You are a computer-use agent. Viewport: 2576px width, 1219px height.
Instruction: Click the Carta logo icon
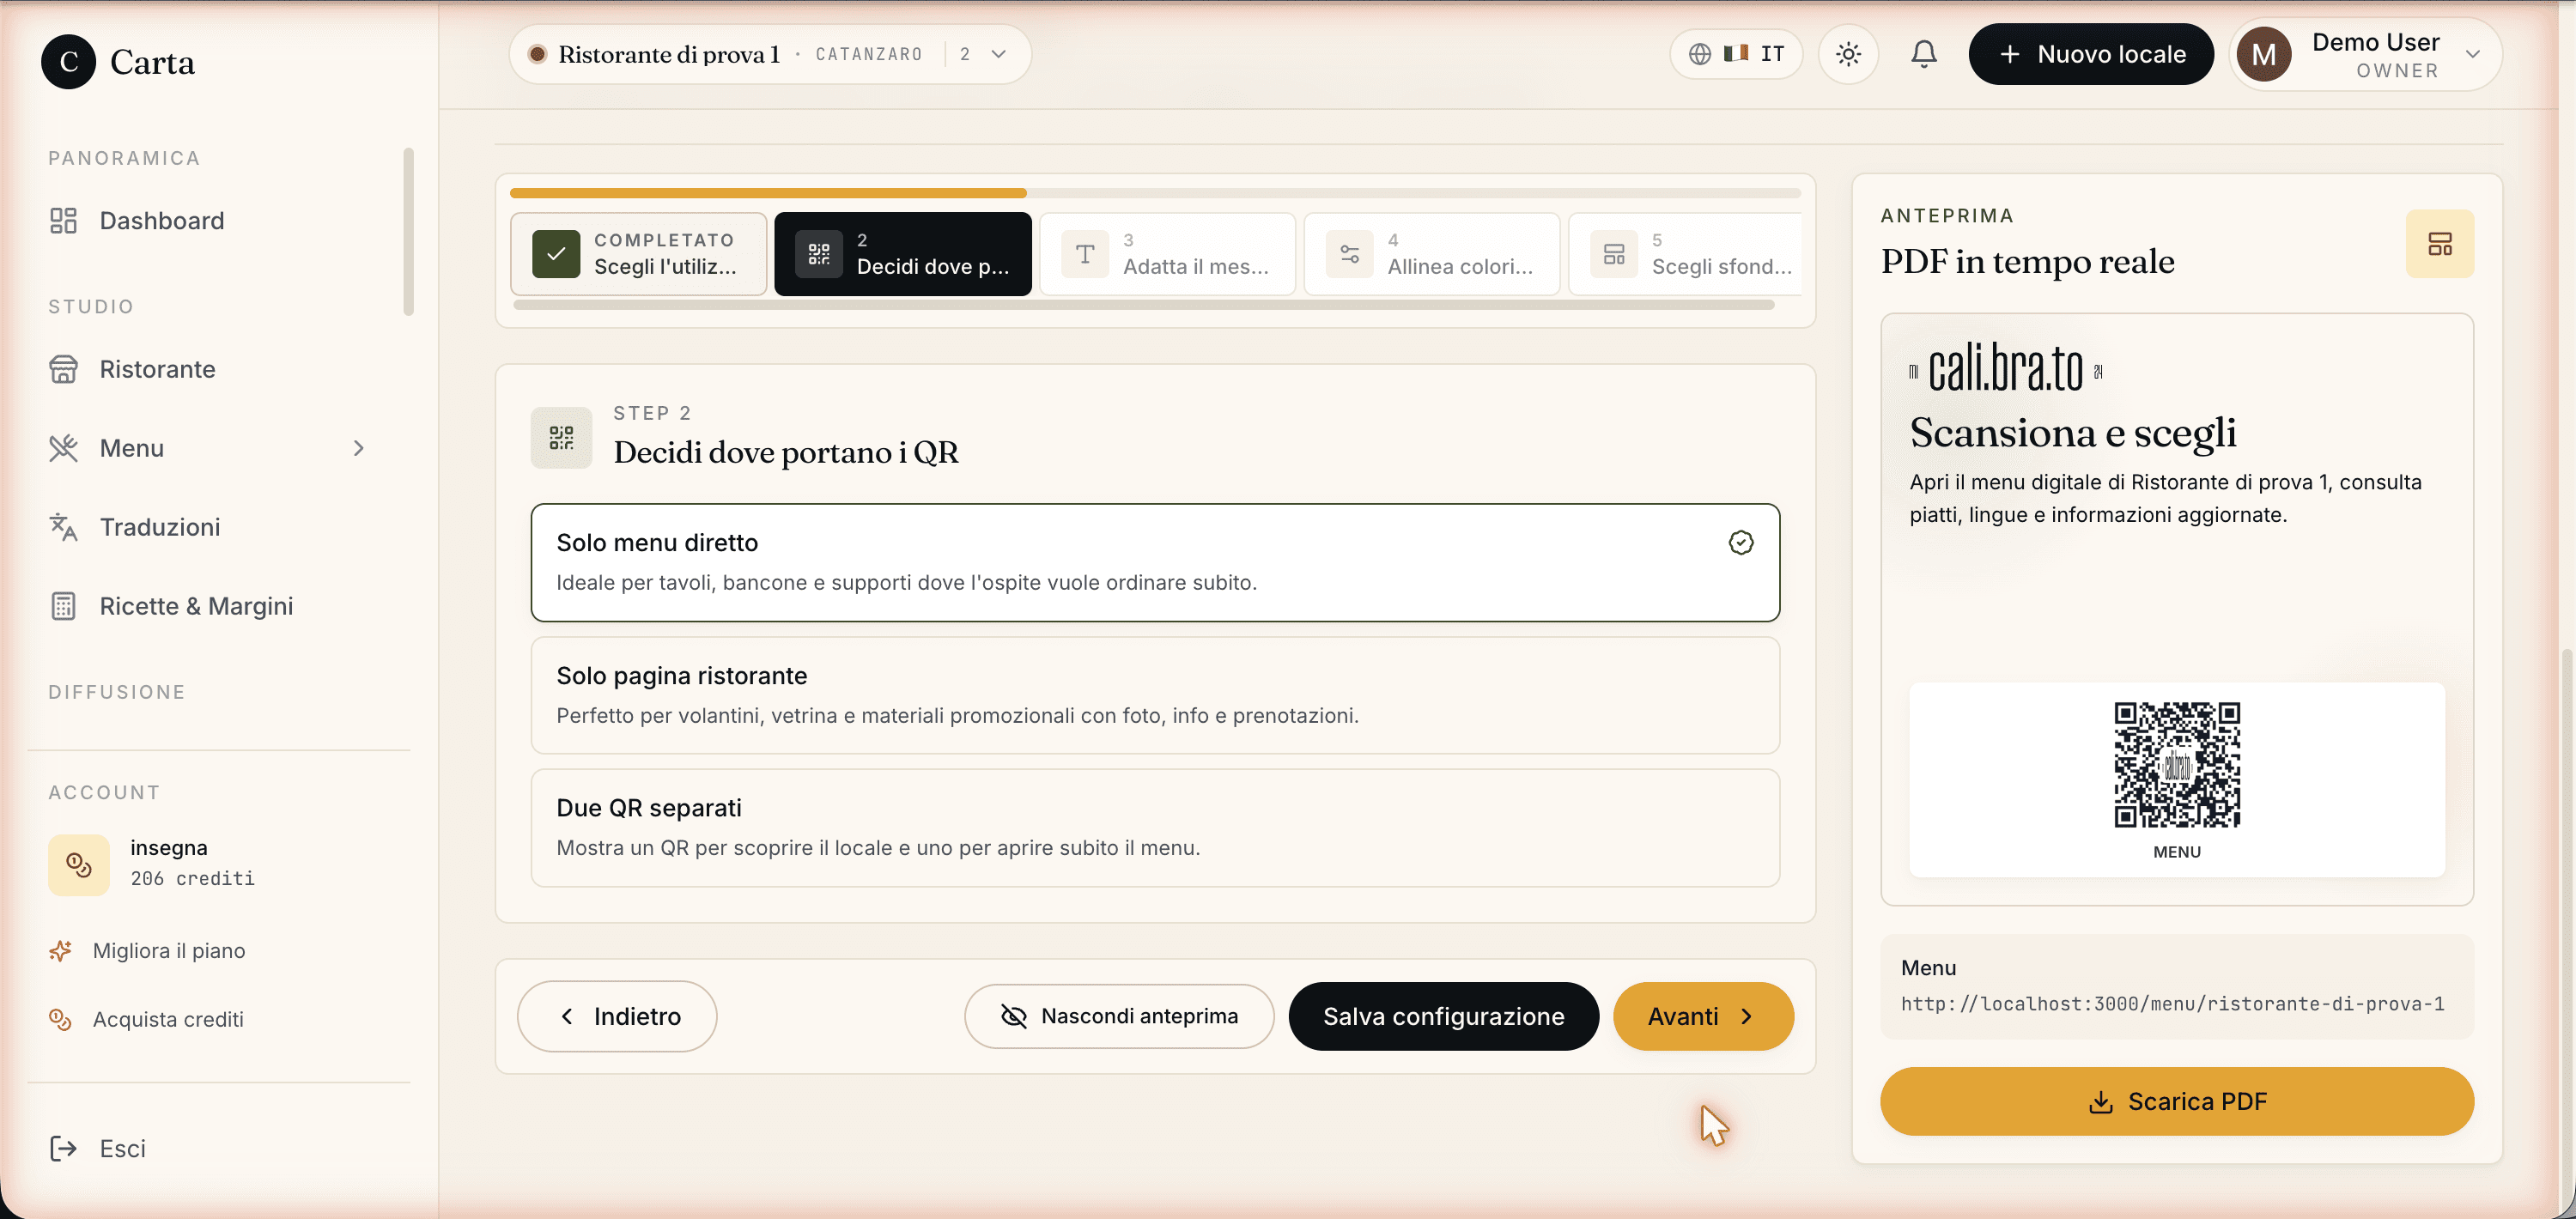68,62
